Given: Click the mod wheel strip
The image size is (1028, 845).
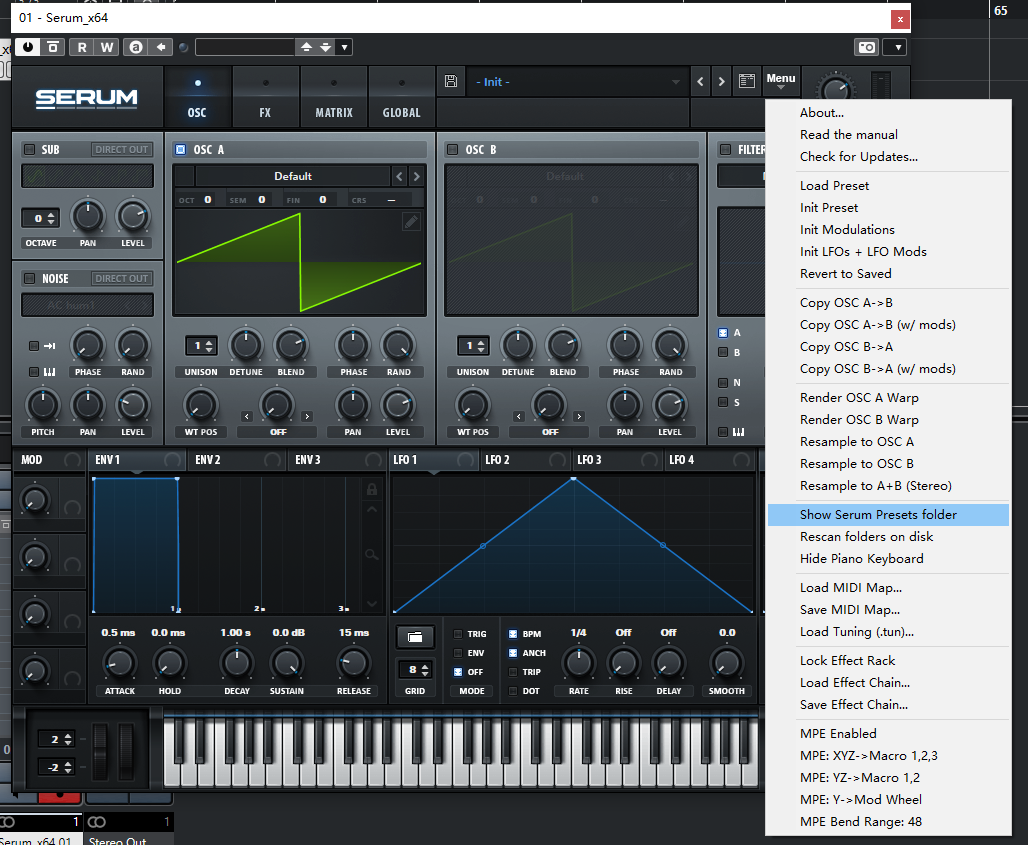Looking at the screenshot, I should [x=126, y=751].
